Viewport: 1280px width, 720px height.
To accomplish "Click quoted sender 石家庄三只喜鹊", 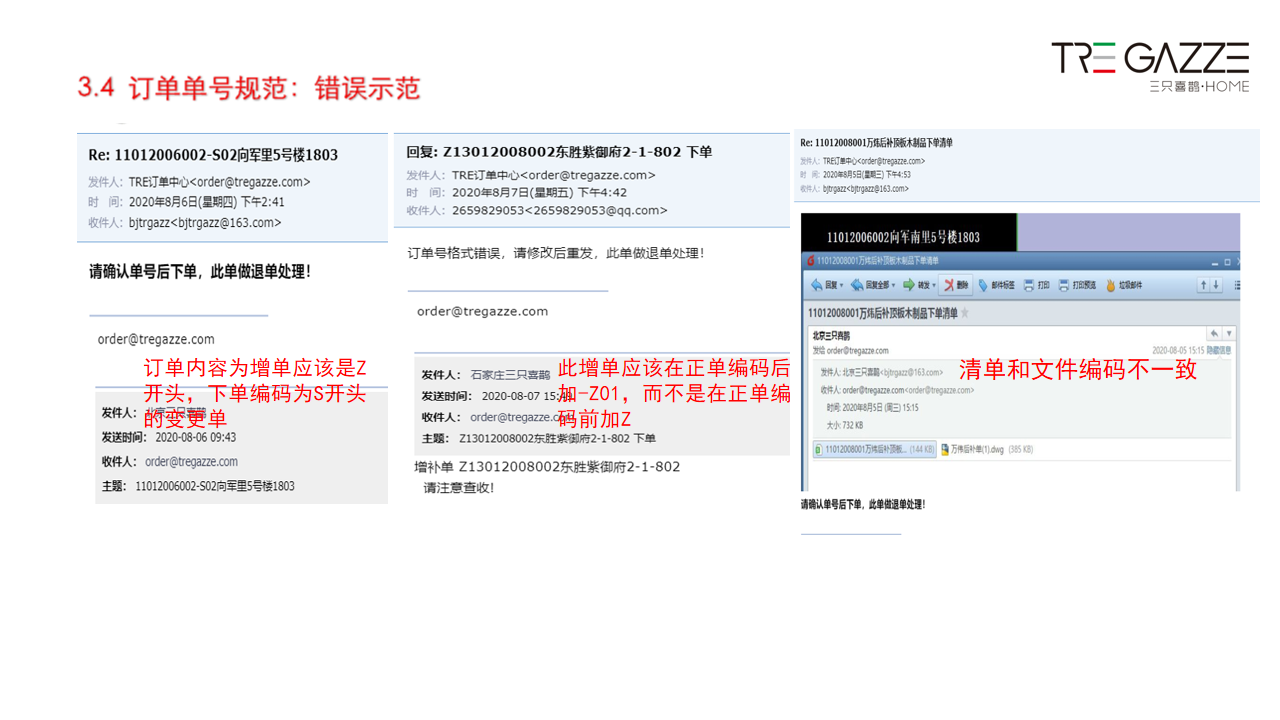I will click(510, 375).
